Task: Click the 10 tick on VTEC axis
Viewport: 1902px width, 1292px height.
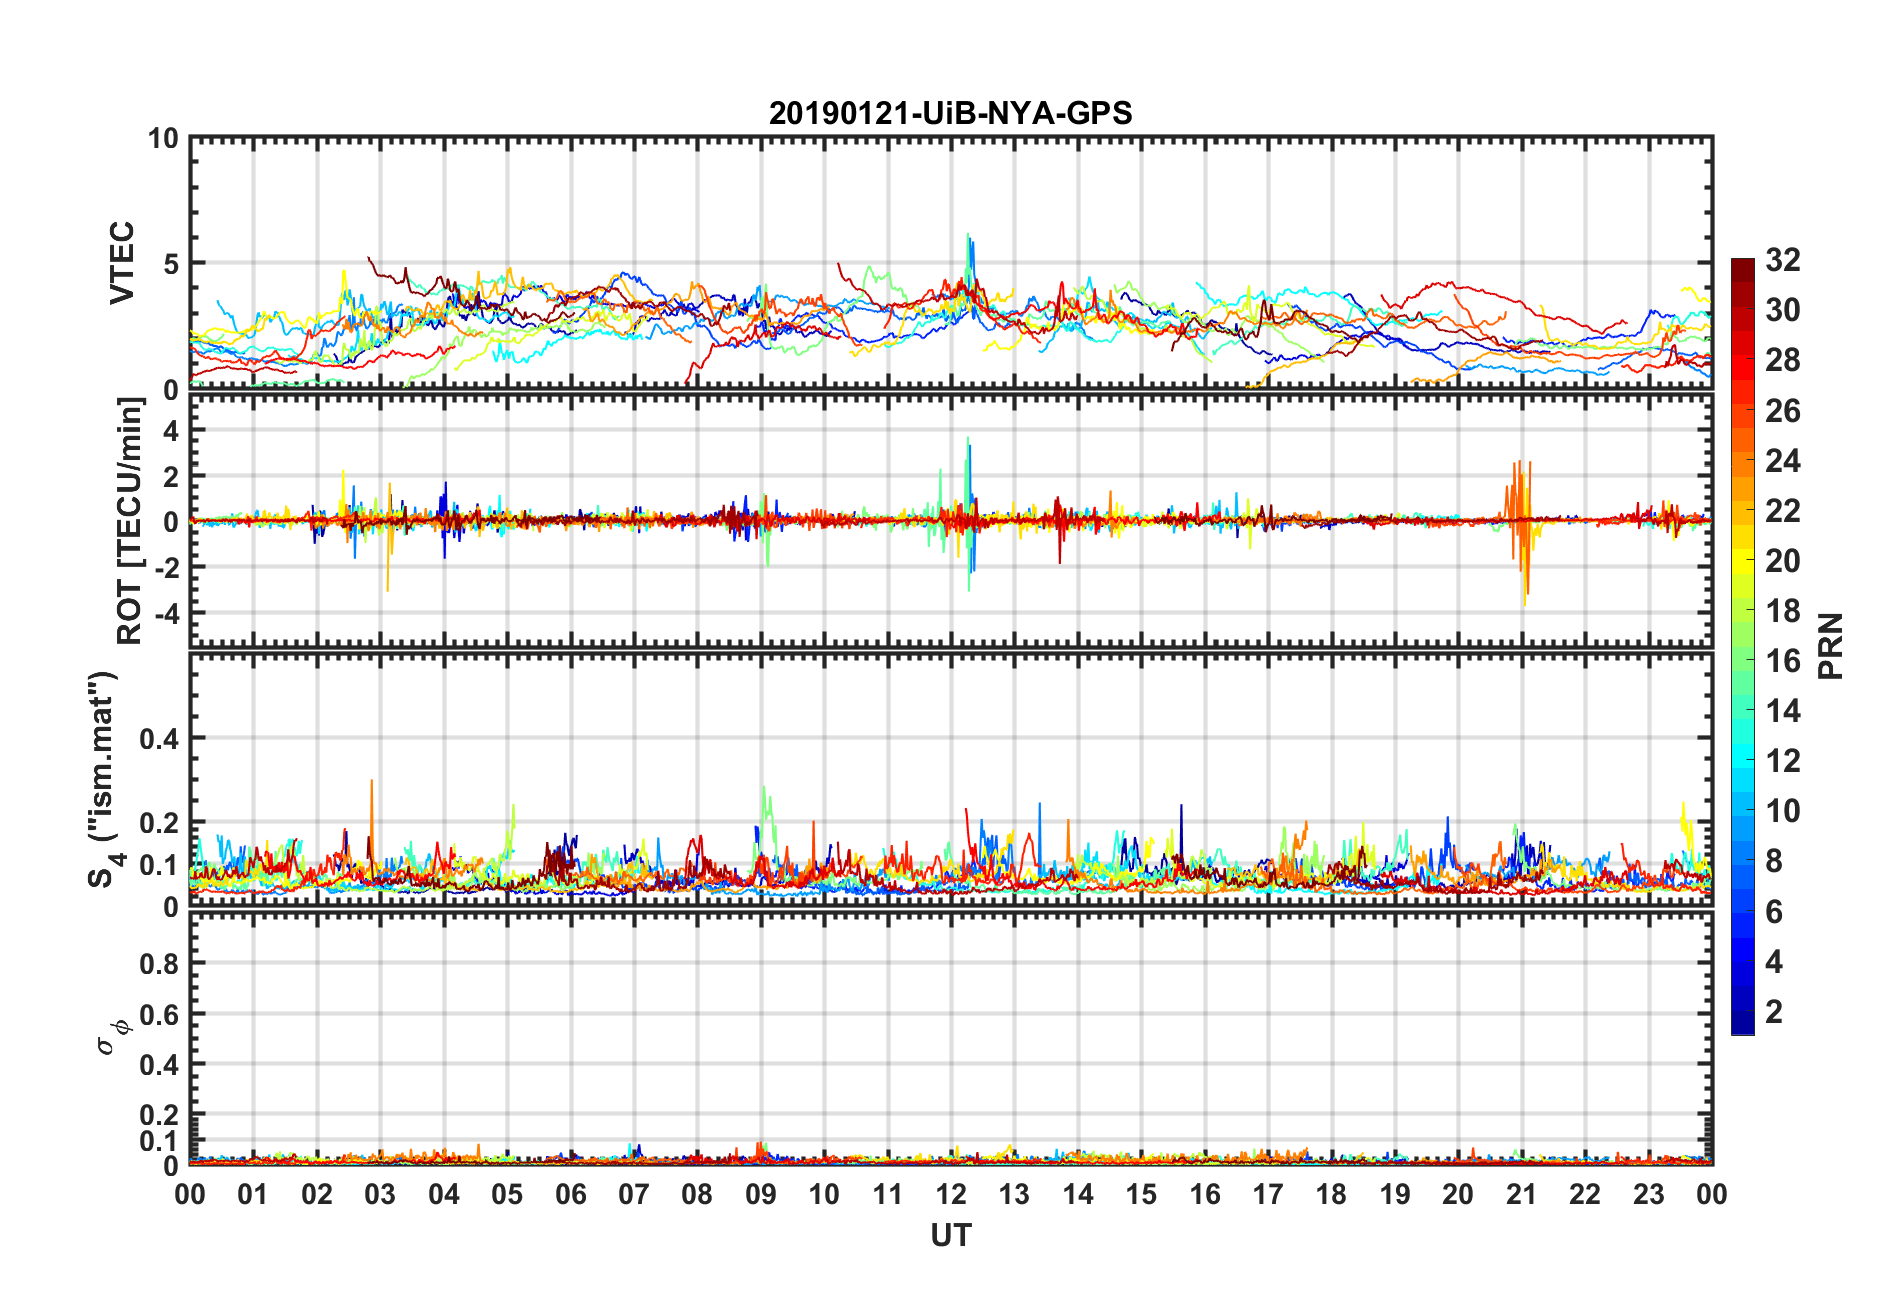Action: (x=164, y=138)
